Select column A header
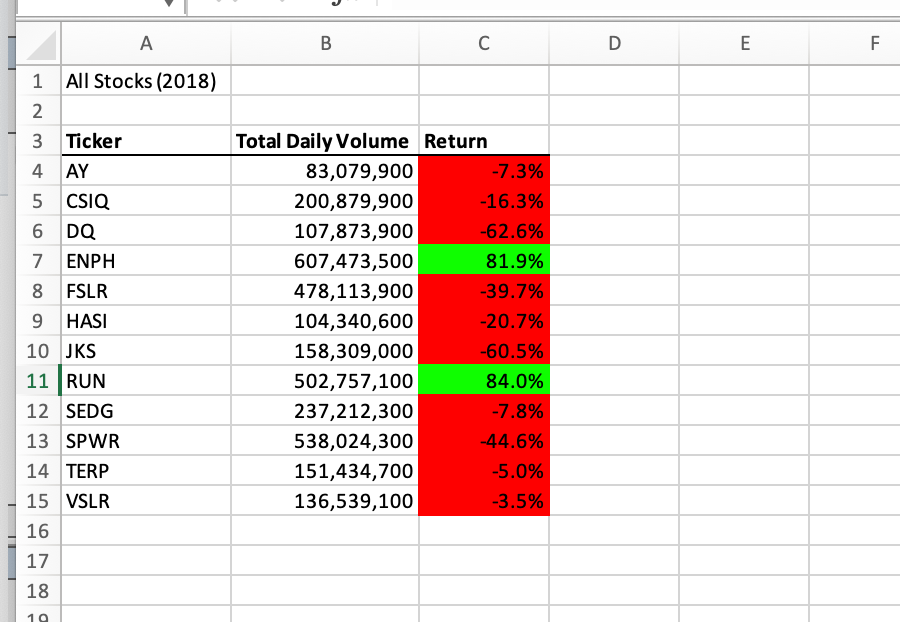Image resolution: width=900 pixels, height=622 pixels. pyautogui.click(x=146, y=43)
